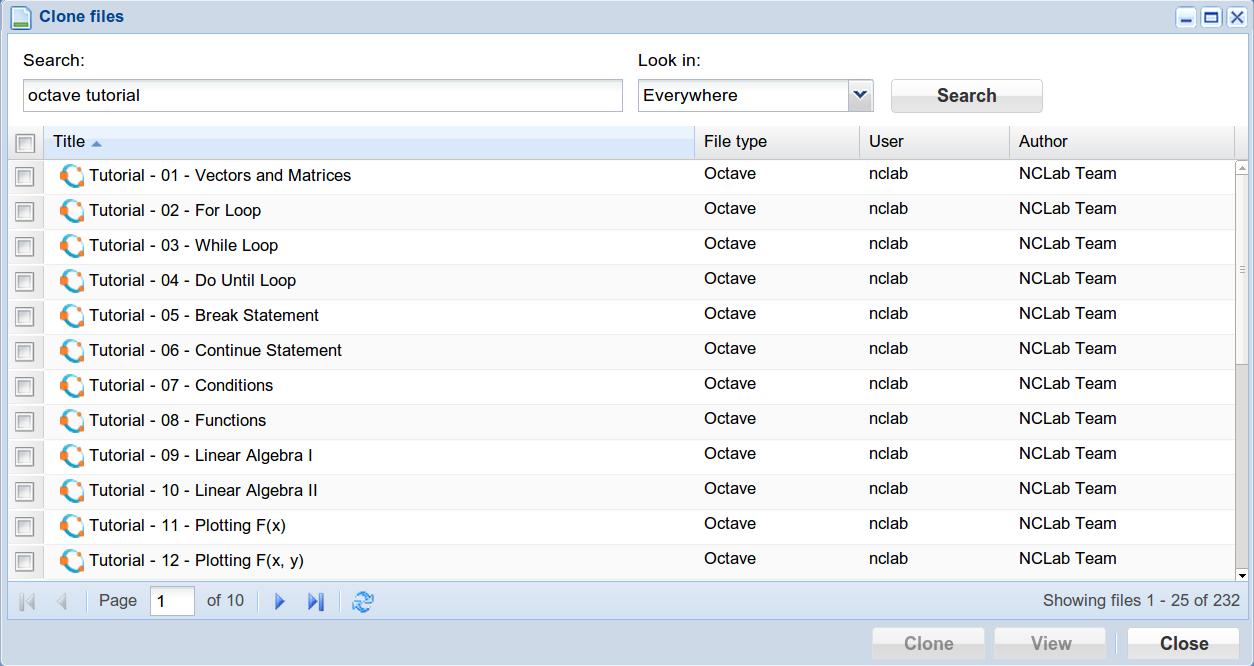Click the Octave icon beside Tutorial 08 Functions
The height and width of the screenshot is (666, 1254).
click(x=72, y=421)
